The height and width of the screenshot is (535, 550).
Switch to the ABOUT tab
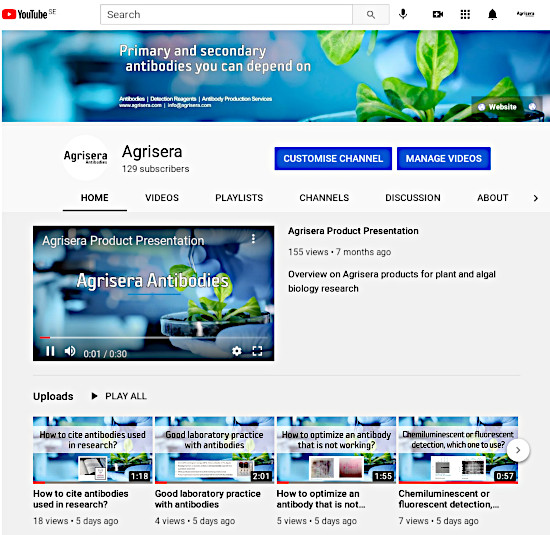492,198
